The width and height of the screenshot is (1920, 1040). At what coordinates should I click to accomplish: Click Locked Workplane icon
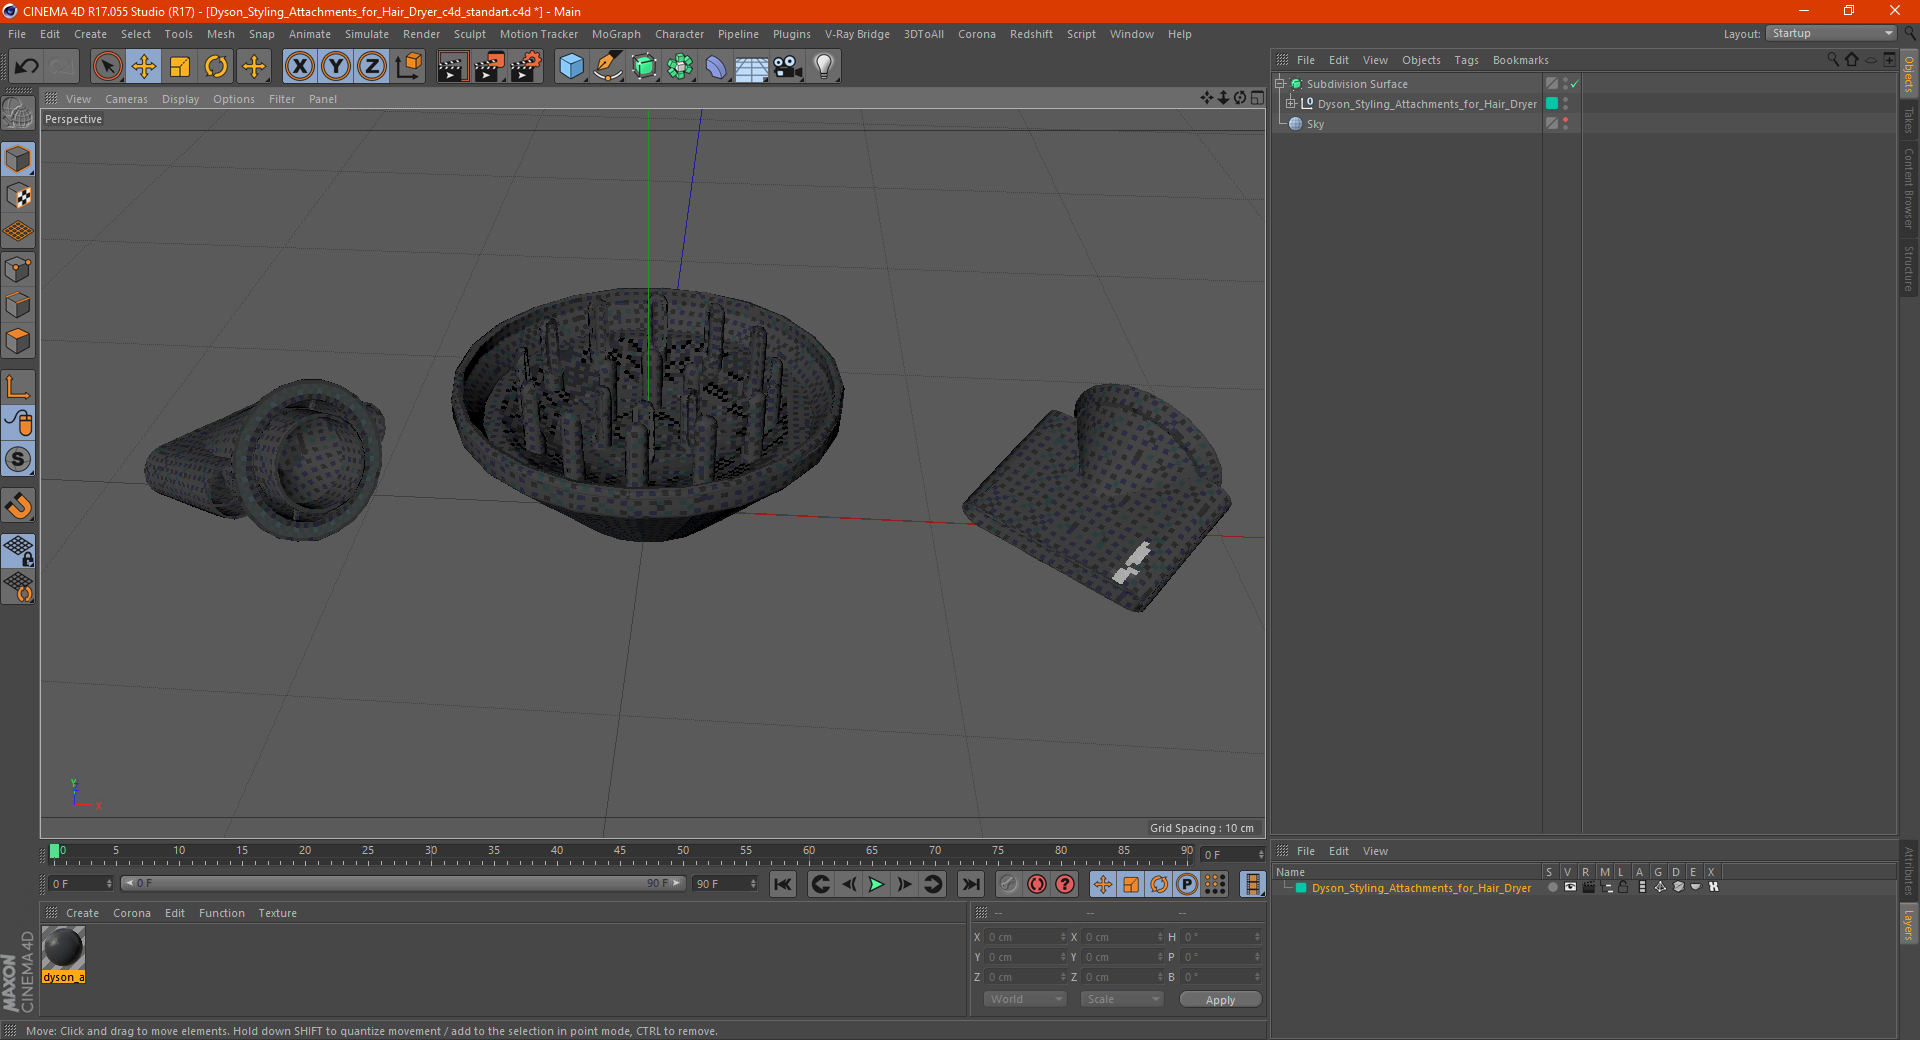click(18, 550)
